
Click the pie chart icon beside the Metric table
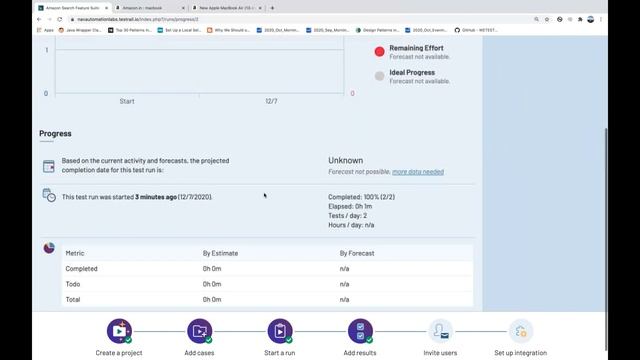click(x=49, y=248)
